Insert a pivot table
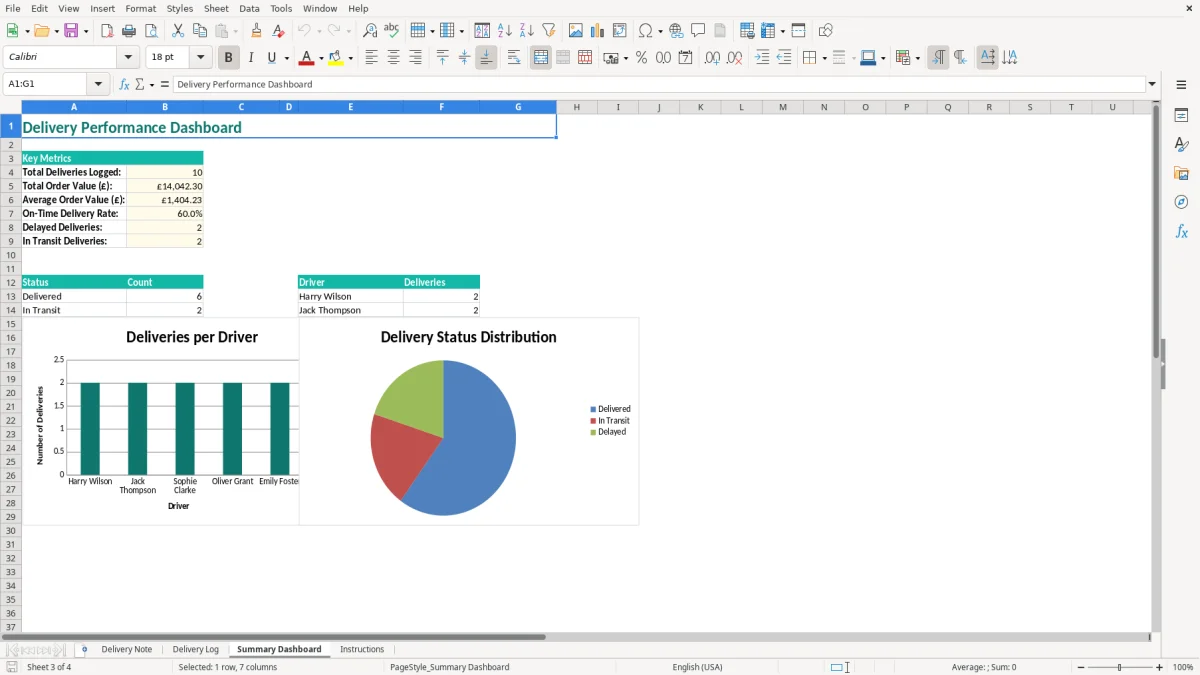 coord(620,31)
